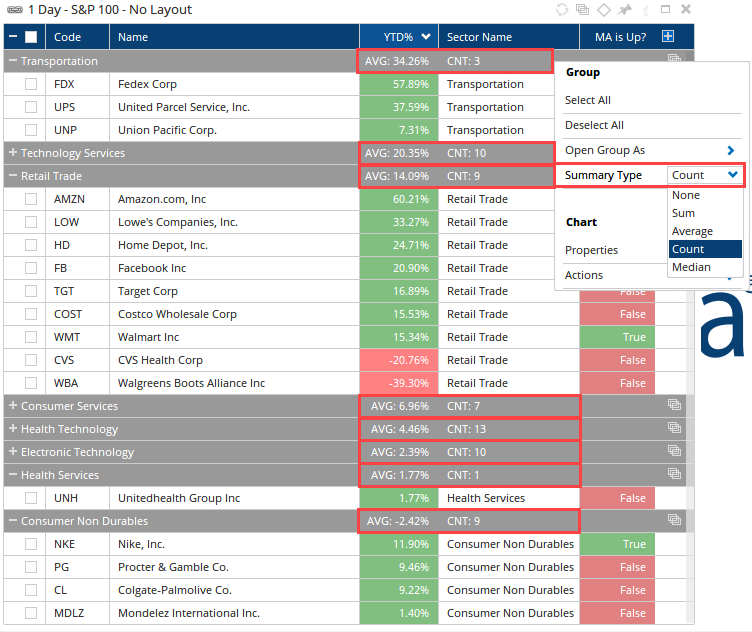Viewport: 752px width, 632px height.
Task: Click the -39.30% YTD cell
Action: [x=399, y=383]
